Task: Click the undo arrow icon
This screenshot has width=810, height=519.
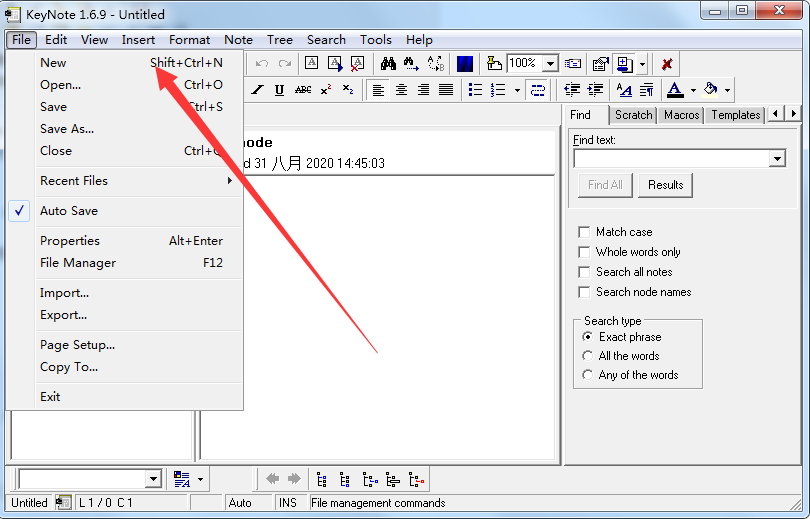Action: (262, 64)
